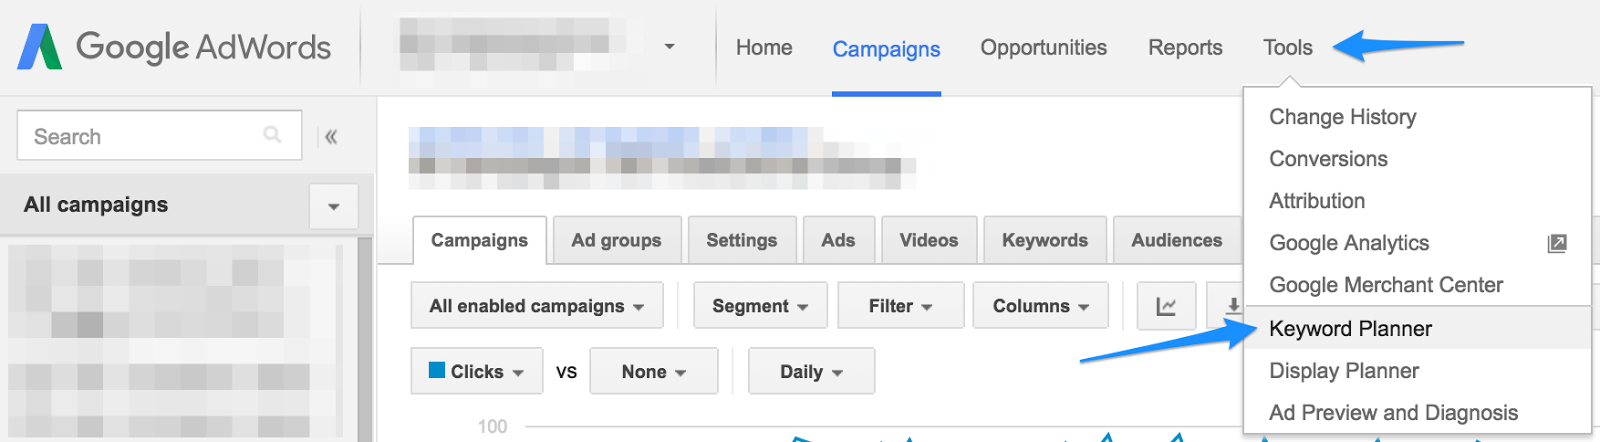
Task: Open the Segment dropdown
Action: click(x=760, y=306)
